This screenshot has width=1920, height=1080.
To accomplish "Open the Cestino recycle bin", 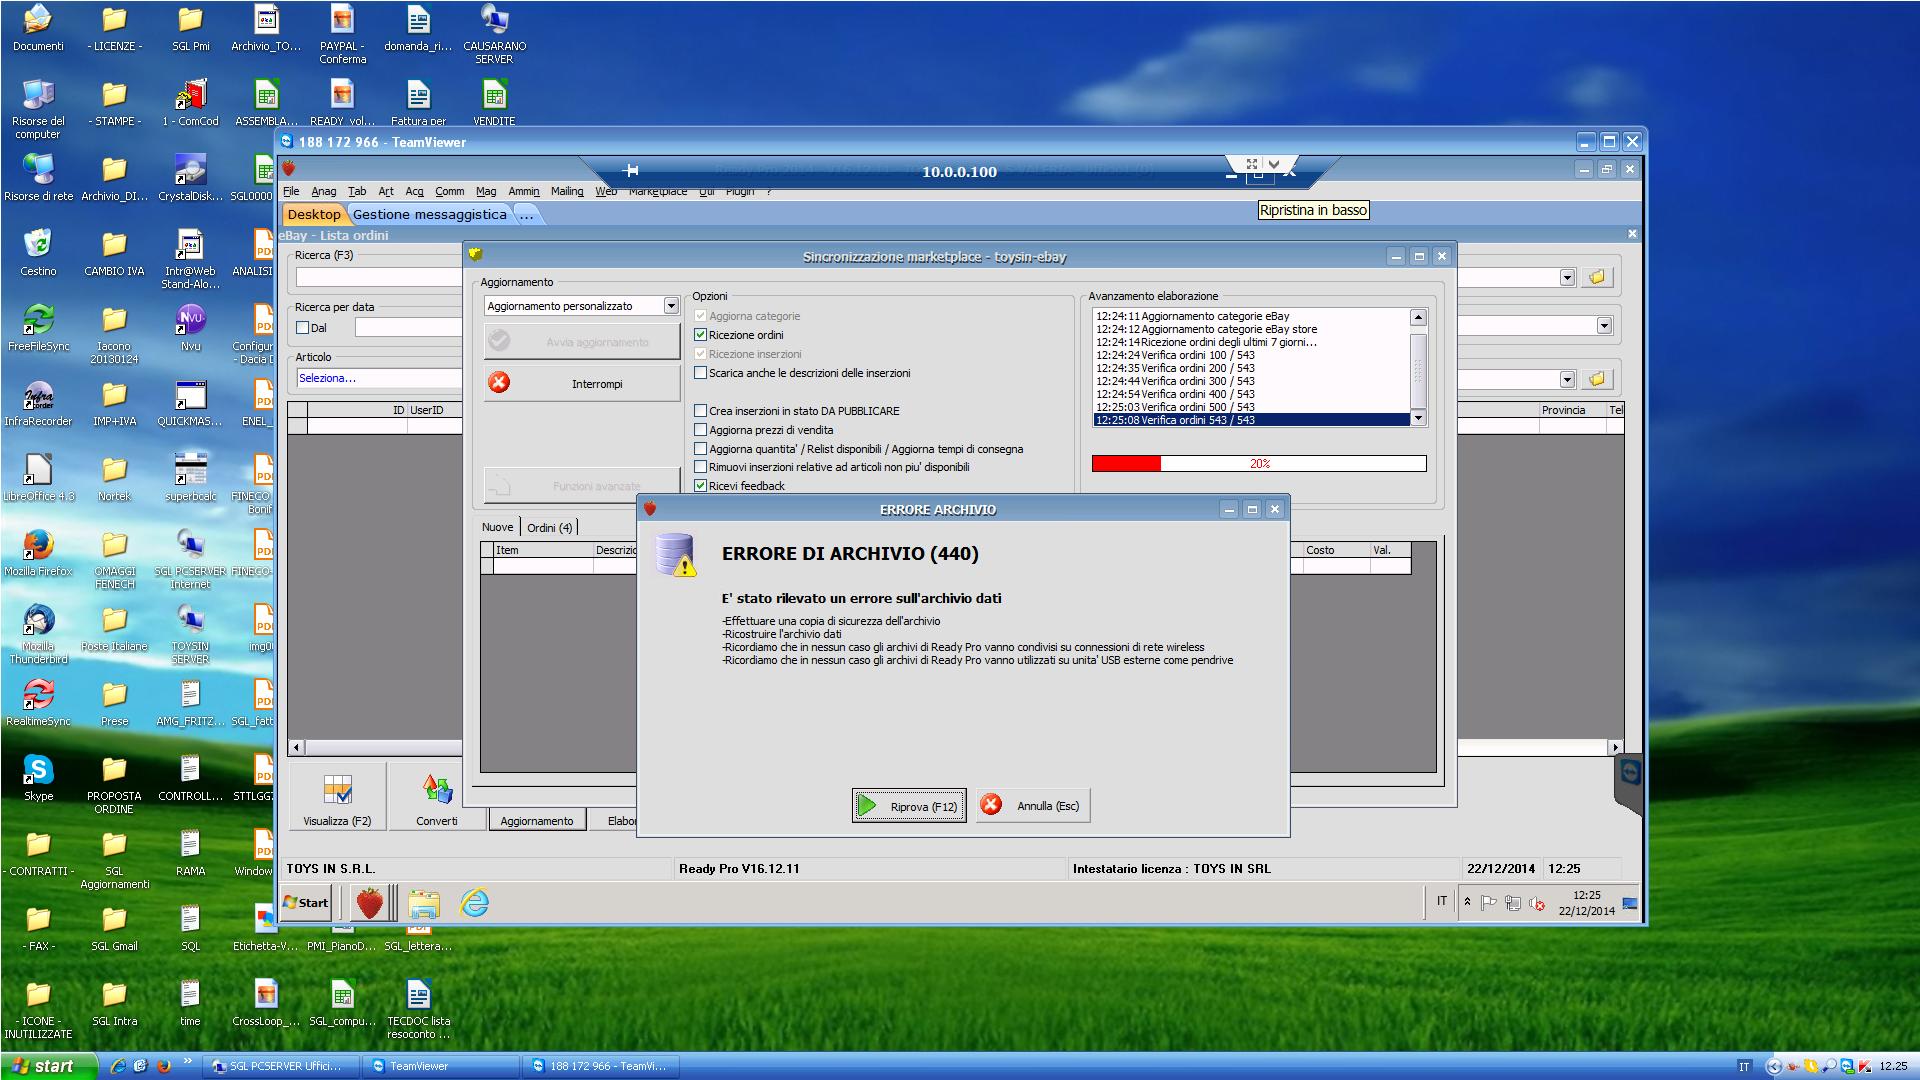I will coord(38,245).
